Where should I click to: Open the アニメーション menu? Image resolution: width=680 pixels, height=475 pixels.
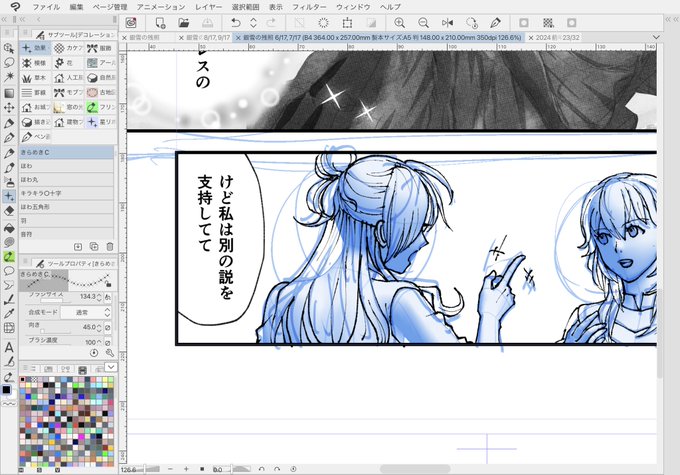tap(160, 7)
